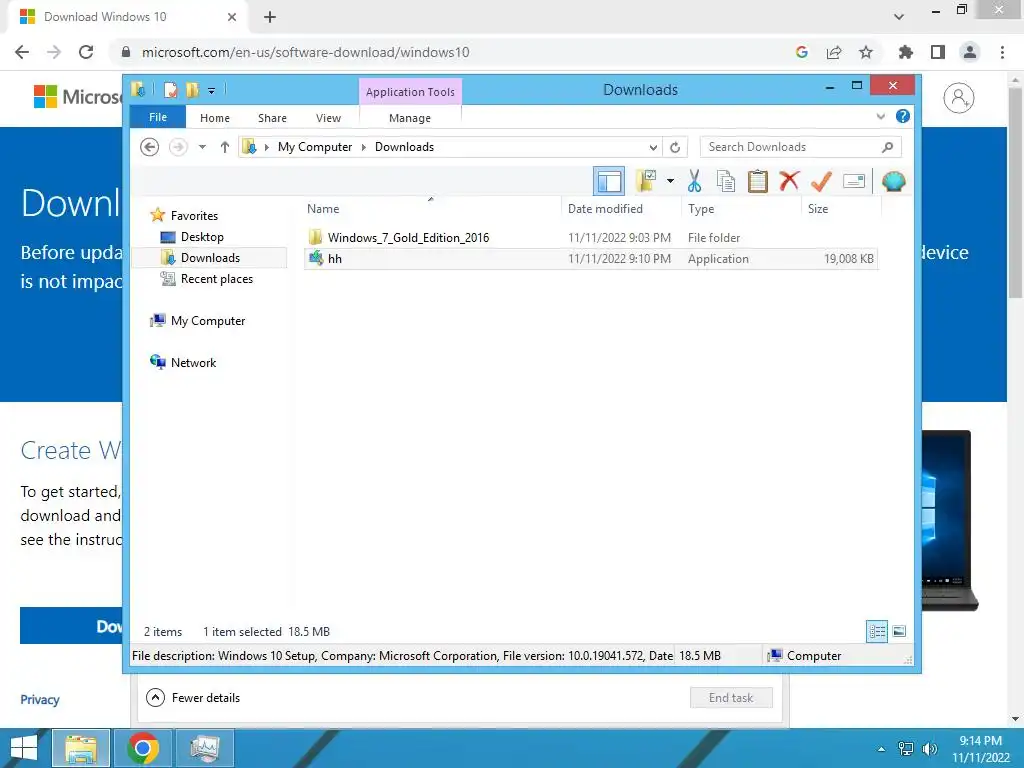Open Customize Quick Access Toolbar dropdown
Viewport: 1024px width, 768px height.
[x=212, y=90]
